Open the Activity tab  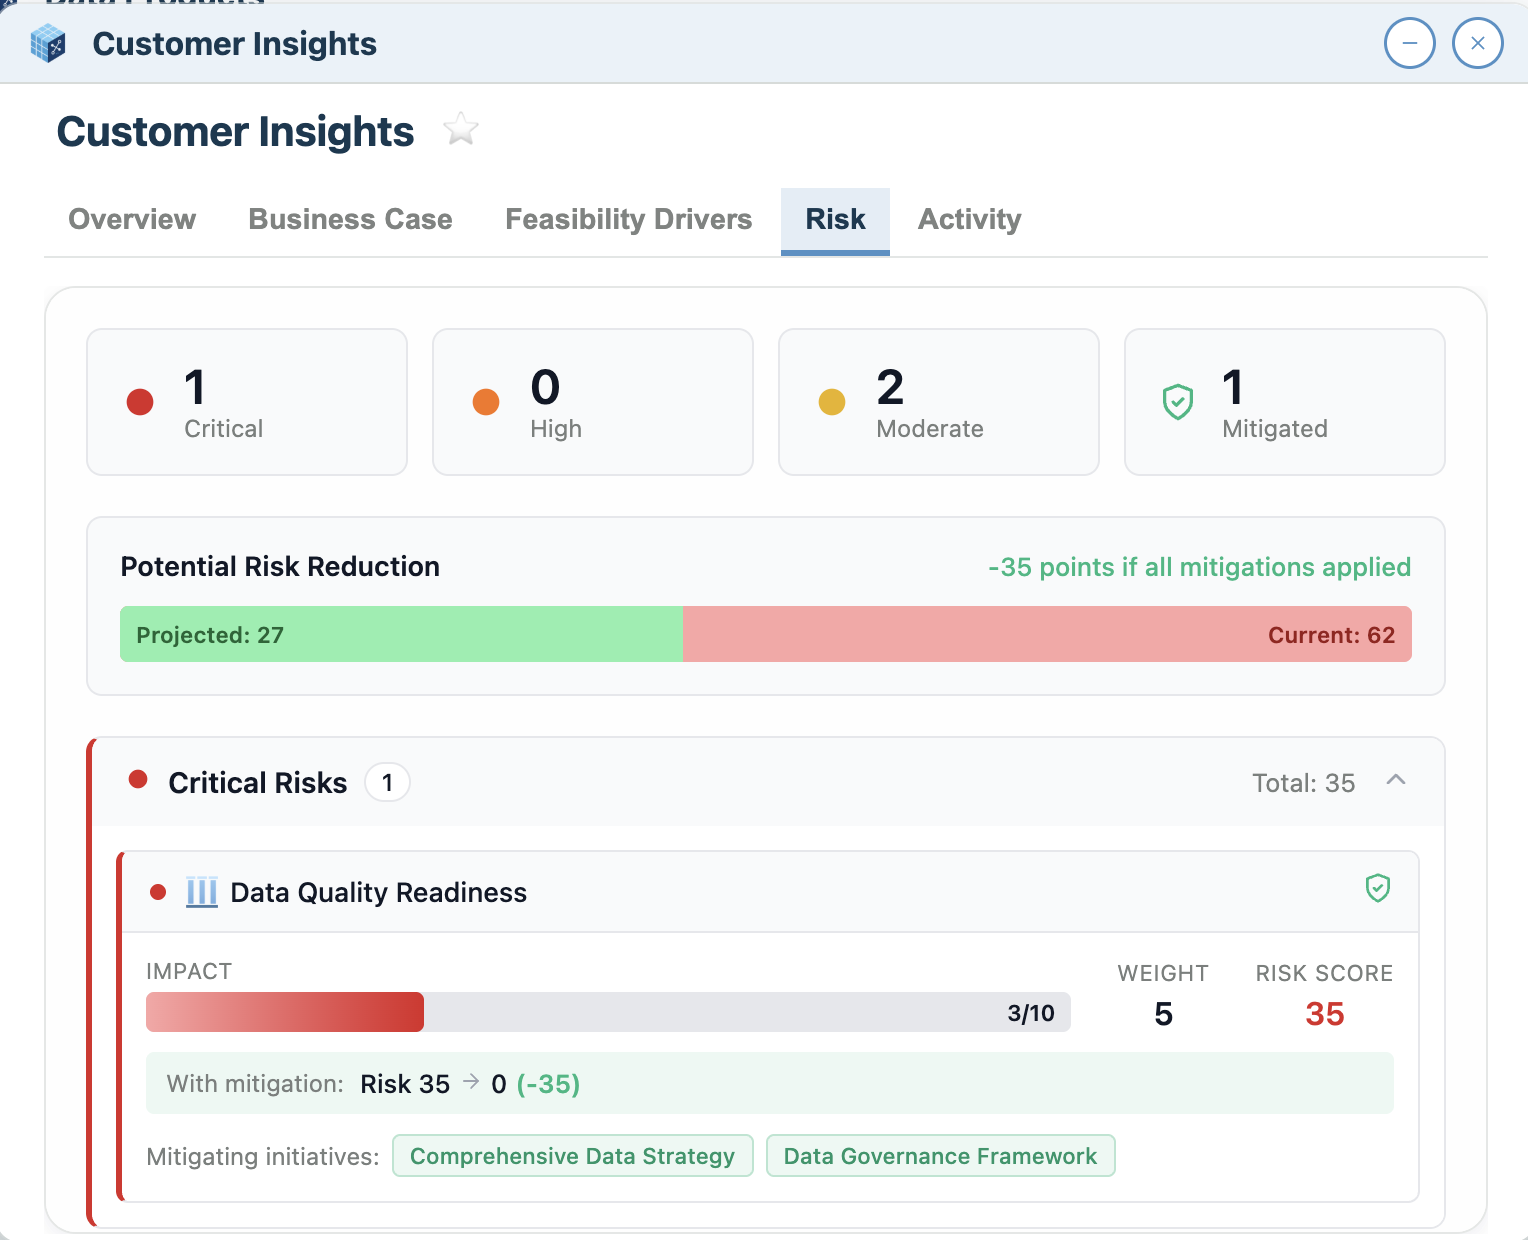(969, 220)
